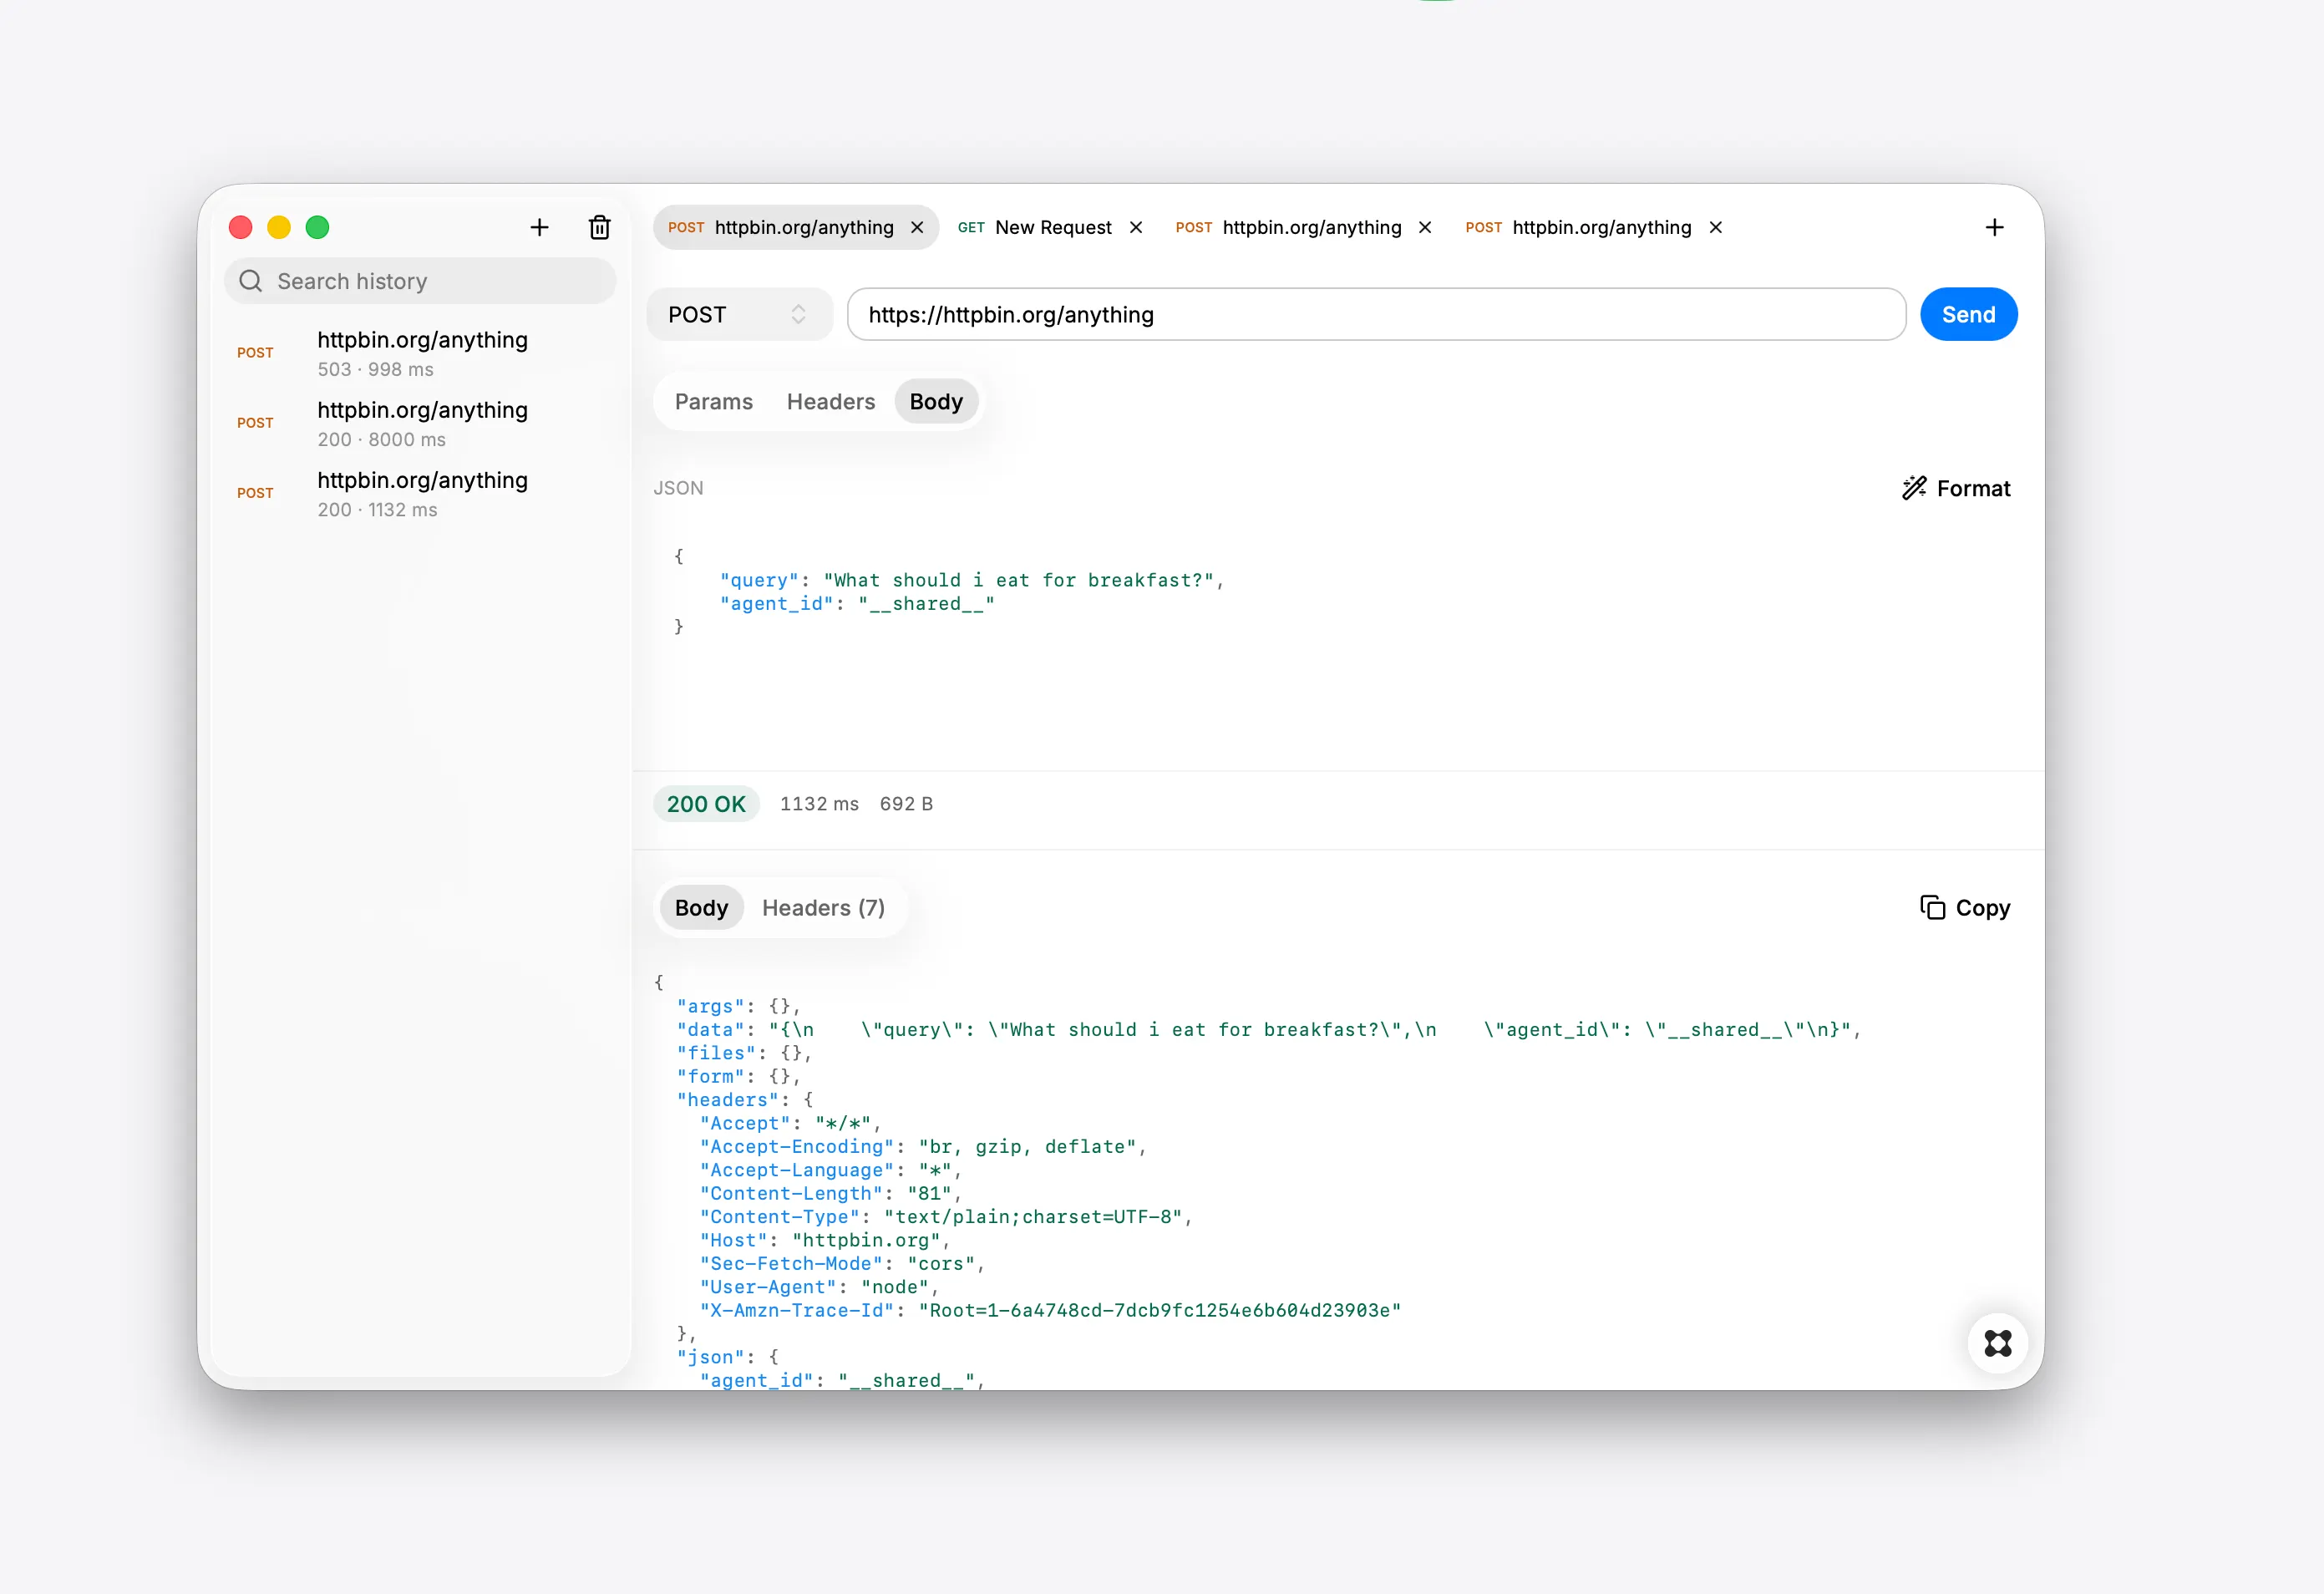This screenshot has width=2324, height=1594.
Task: Click the "Accept-Encoding" response line
Action: (923, 1147)
